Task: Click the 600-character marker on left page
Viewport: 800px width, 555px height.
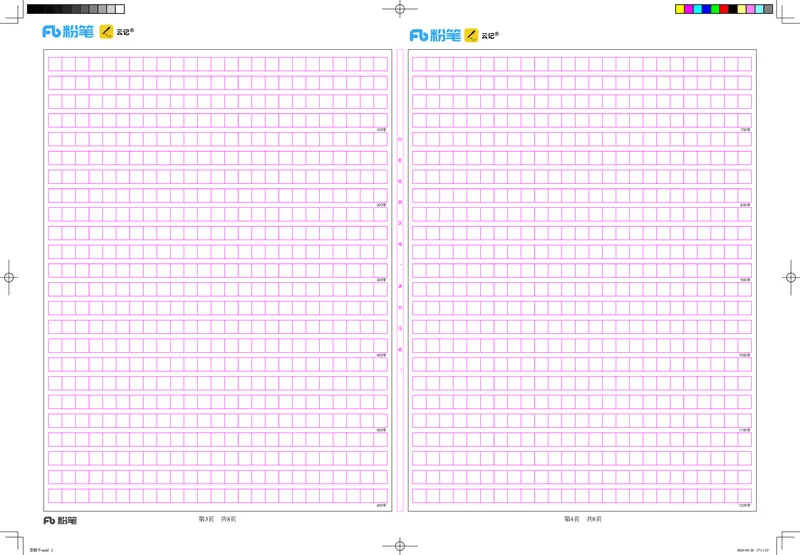Action: 381,505
